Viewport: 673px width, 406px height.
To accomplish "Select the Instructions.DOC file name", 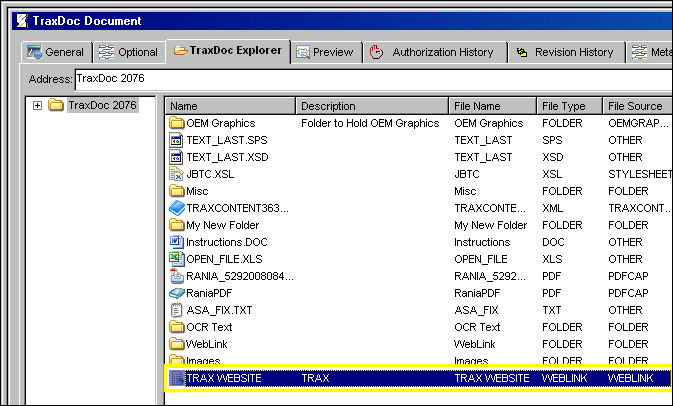I will [x=227, y=242].
